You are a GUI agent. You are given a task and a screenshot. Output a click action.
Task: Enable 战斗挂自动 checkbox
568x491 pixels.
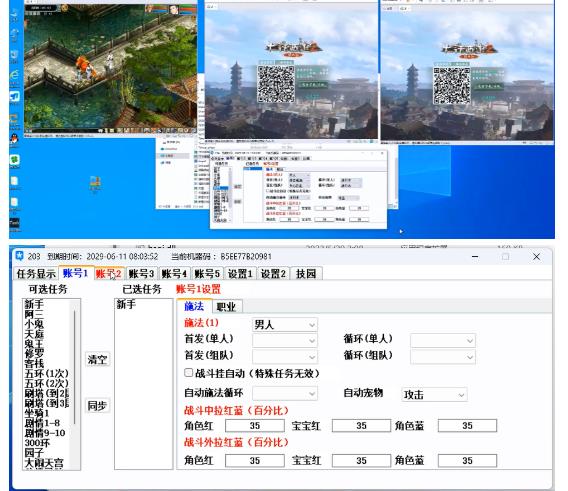pyautogui.click(x=188, y=373)
